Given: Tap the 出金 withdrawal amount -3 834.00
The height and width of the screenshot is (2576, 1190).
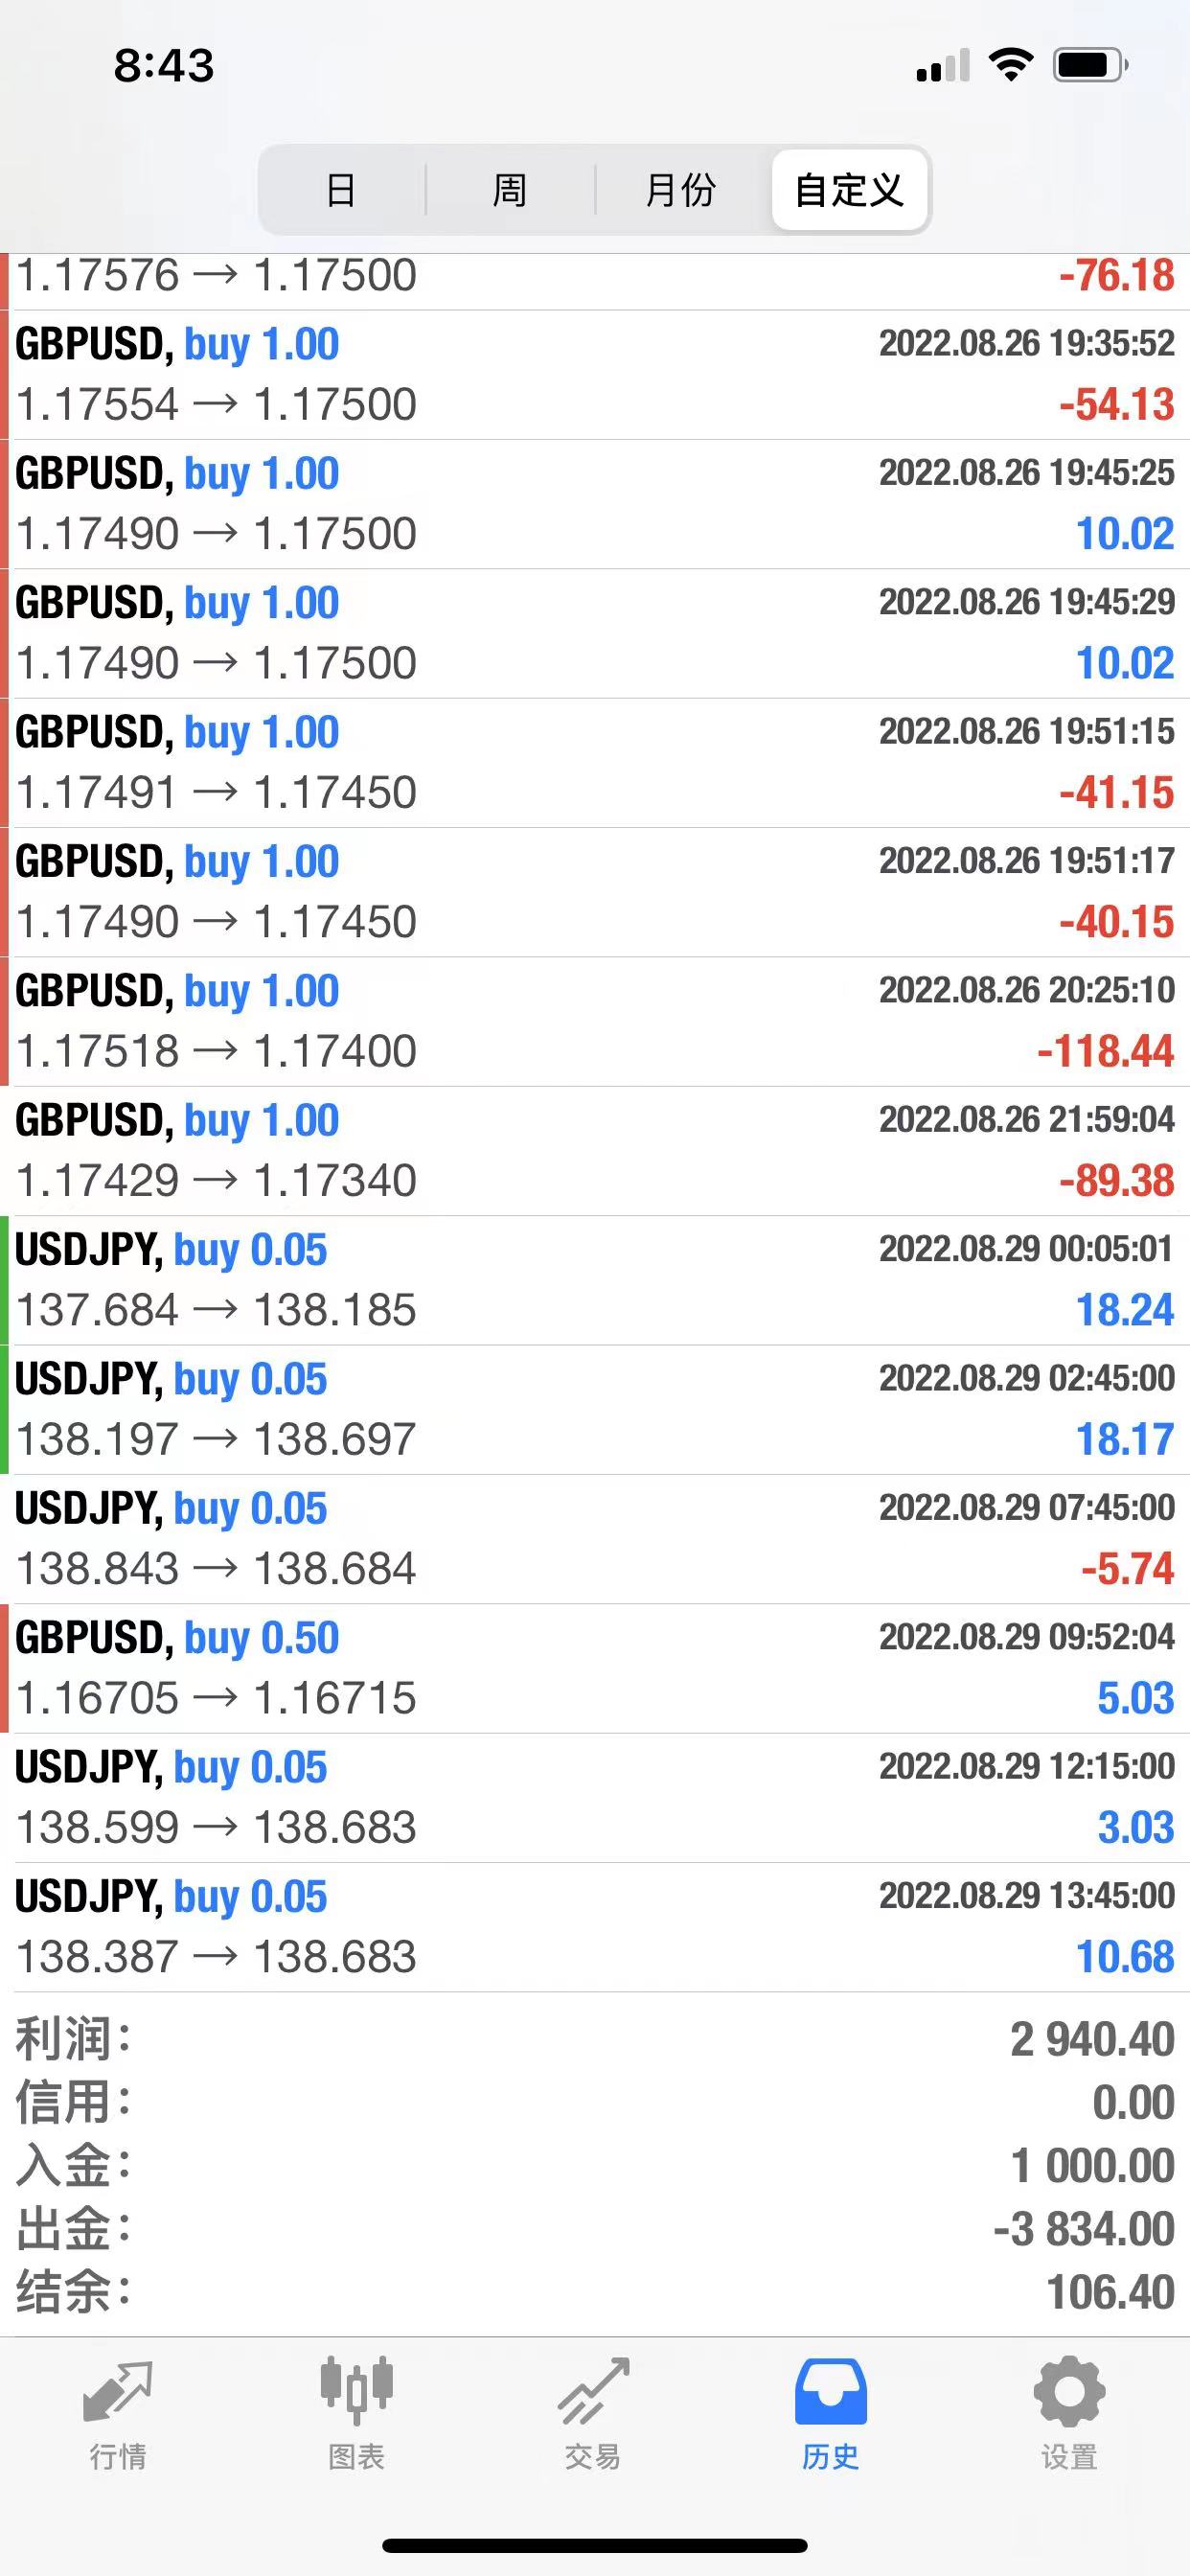Looking at the screenshot, I should coord(1083,2229).
